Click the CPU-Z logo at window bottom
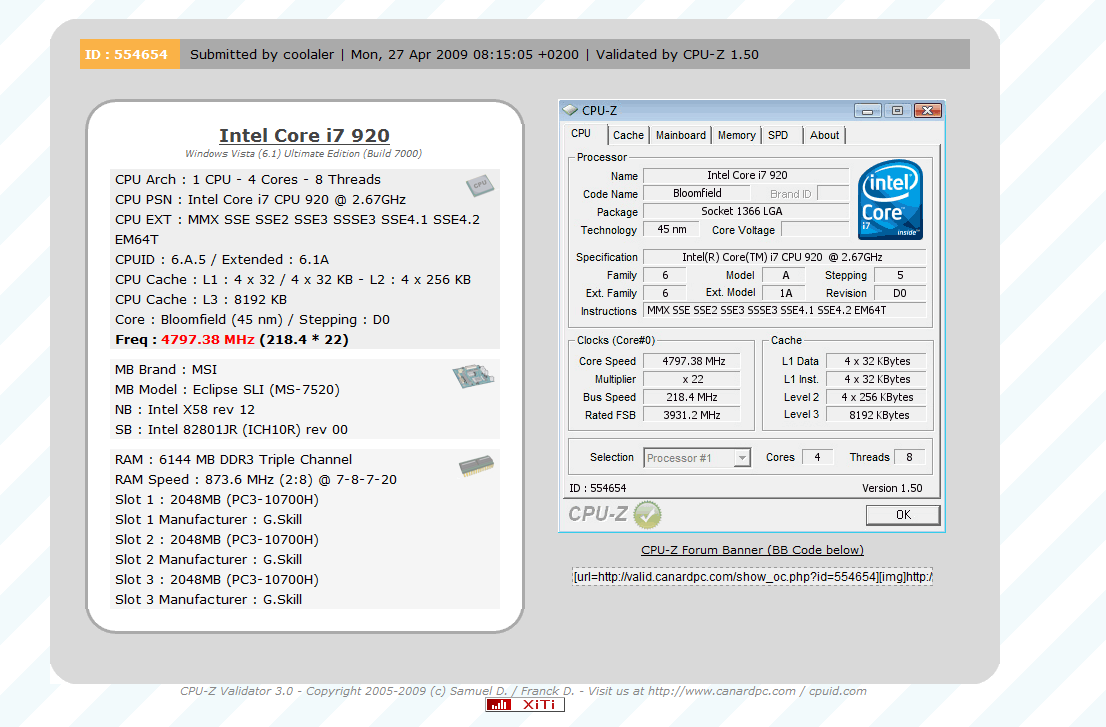The height and width of the screenshot is (727, 1106). [x=600, y=514]
